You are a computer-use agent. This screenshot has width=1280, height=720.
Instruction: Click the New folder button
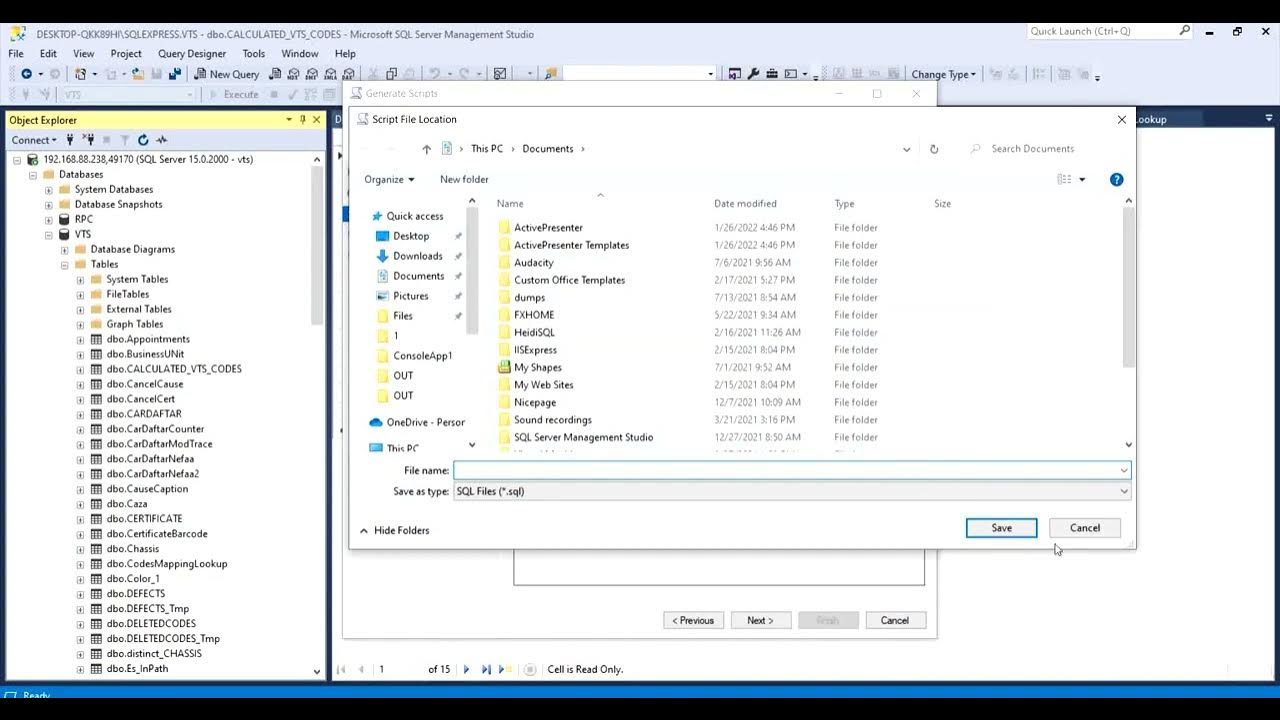click(464, 179)
